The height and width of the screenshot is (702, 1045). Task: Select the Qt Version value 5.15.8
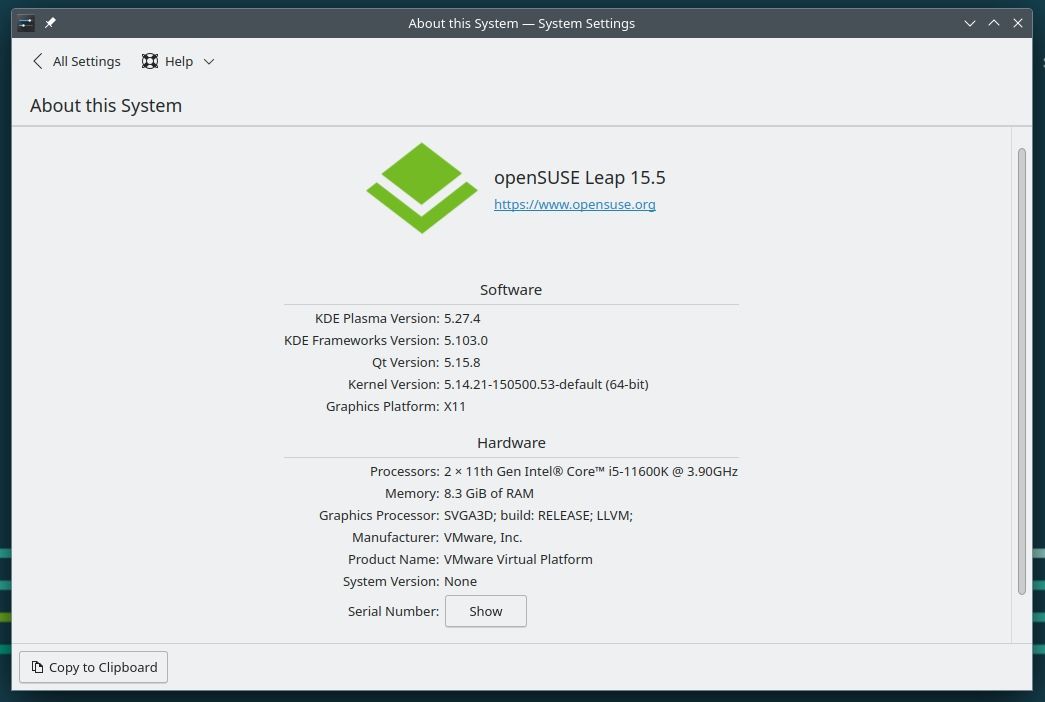pyautogui.click(x=462, y=363)
